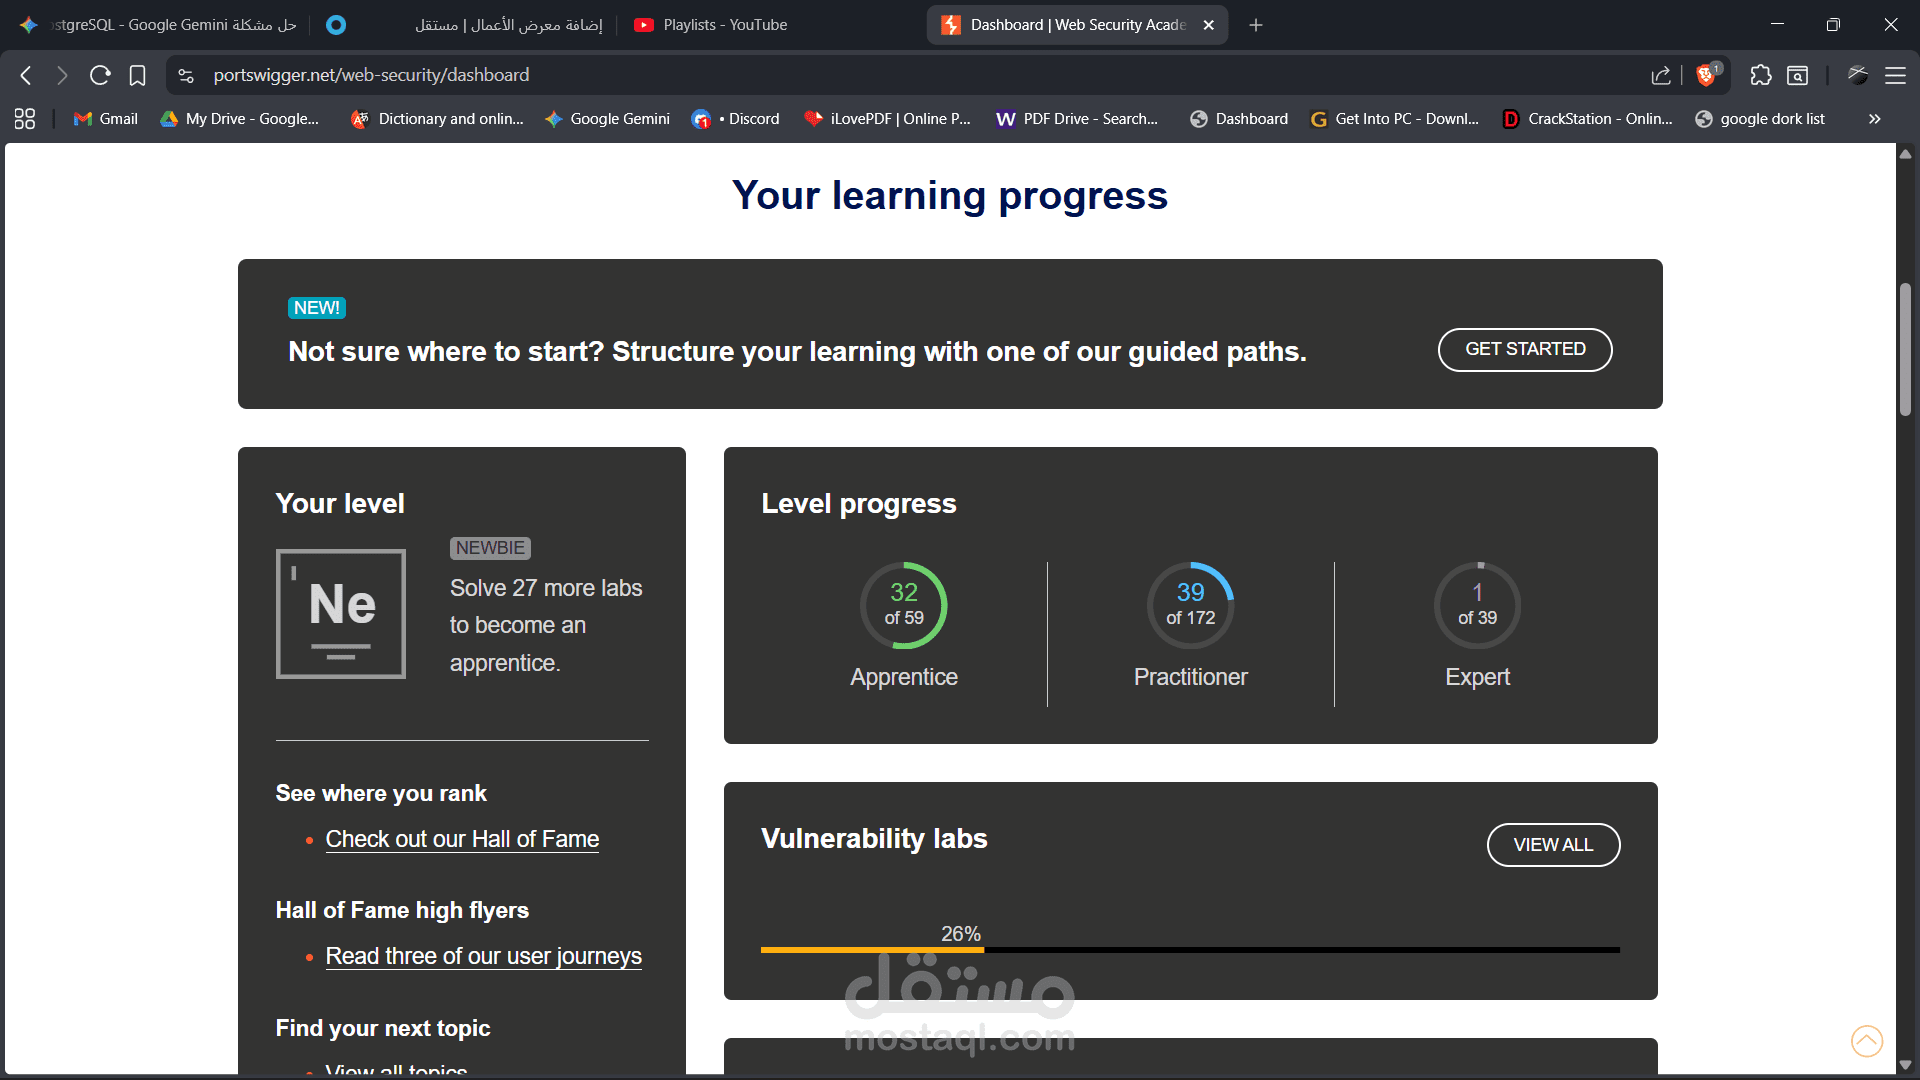Viewport: 1920px width, 1080px height.
Task: Open the Gmail bookmark
Action: tap(103, 118)
